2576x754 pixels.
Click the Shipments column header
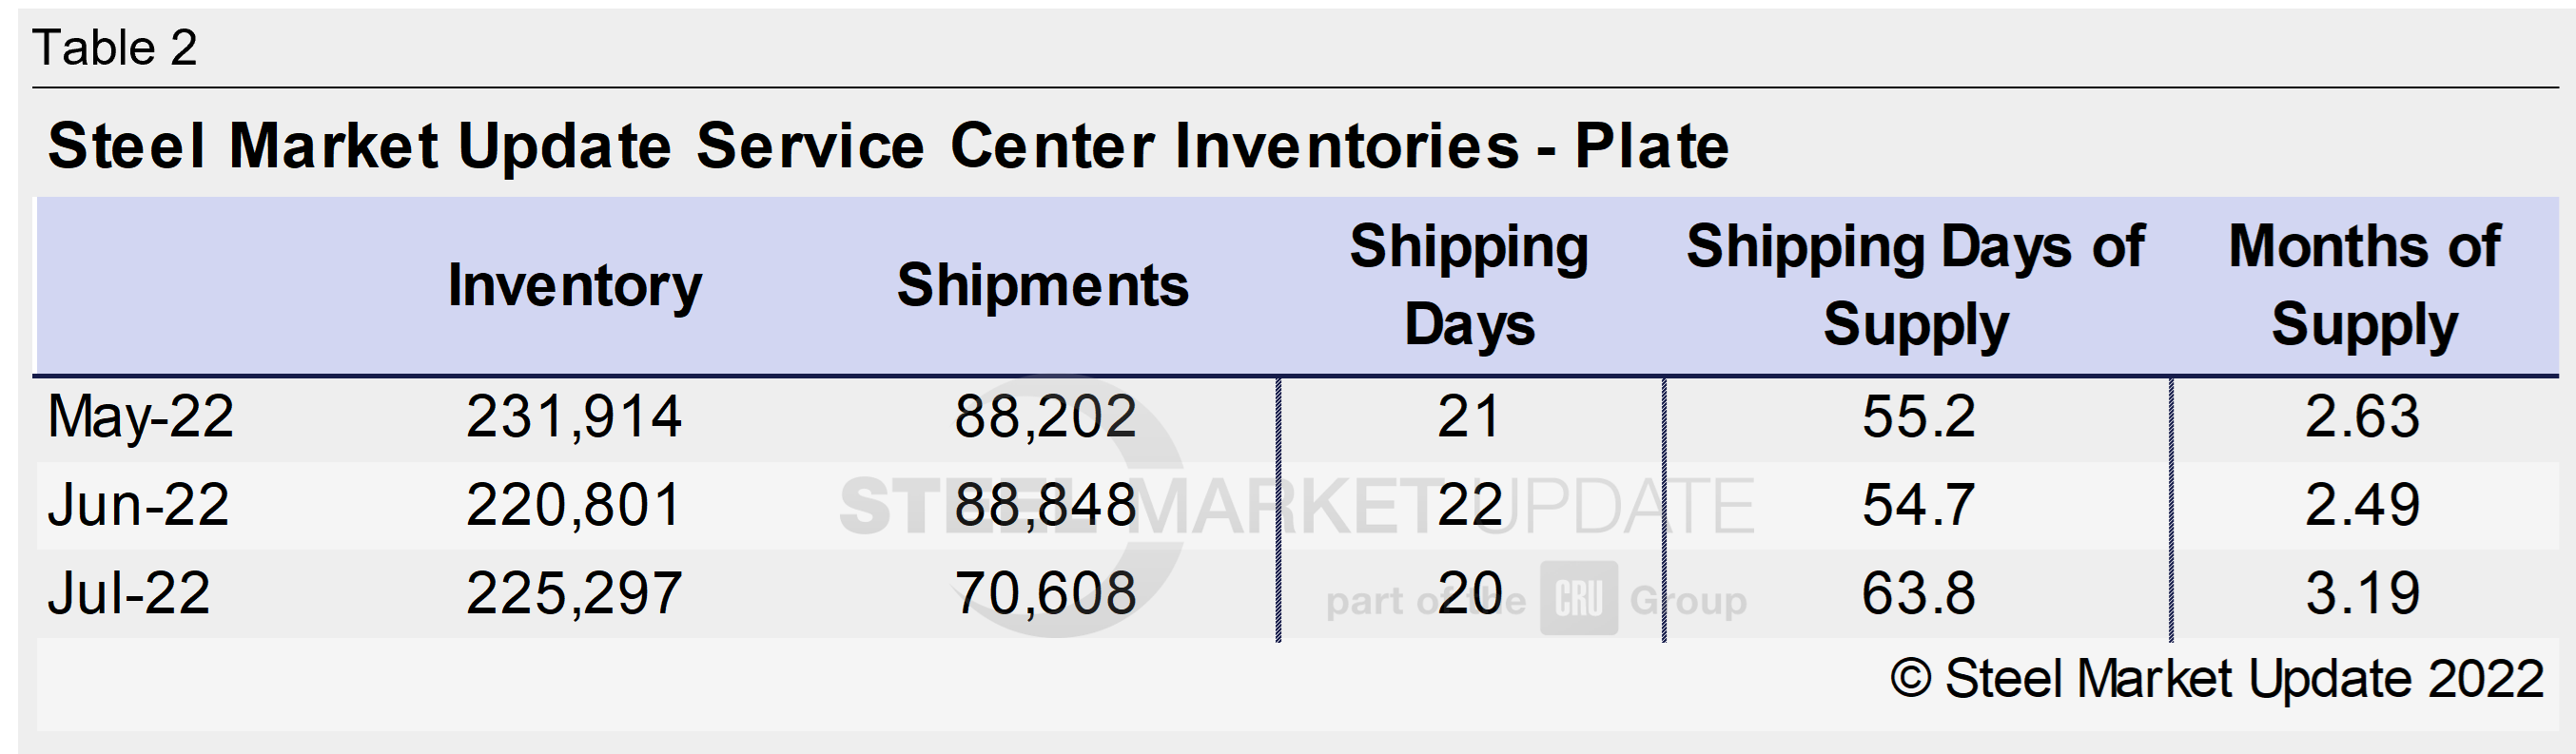(1042, 286)
